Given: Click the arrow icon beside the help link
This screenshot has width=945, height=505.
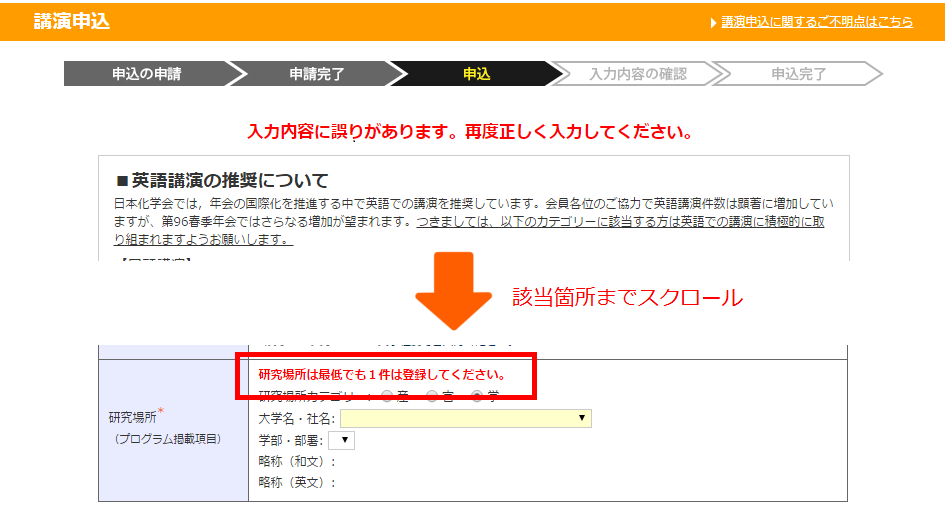Looking at the screenshot, I should 713,22.
